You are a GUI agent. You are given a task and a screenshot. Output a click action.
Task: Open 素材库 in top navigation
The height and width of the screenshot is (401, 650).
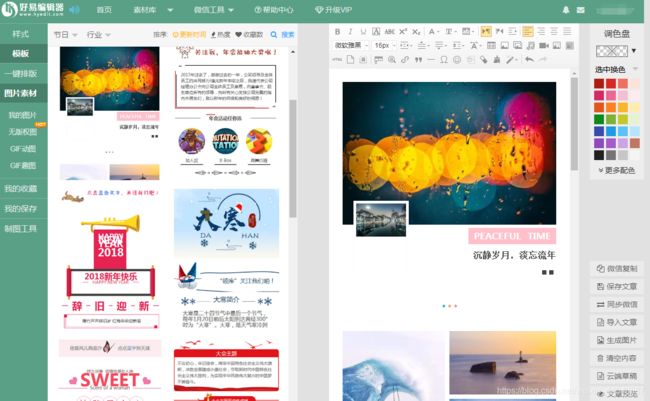point(152,10)
